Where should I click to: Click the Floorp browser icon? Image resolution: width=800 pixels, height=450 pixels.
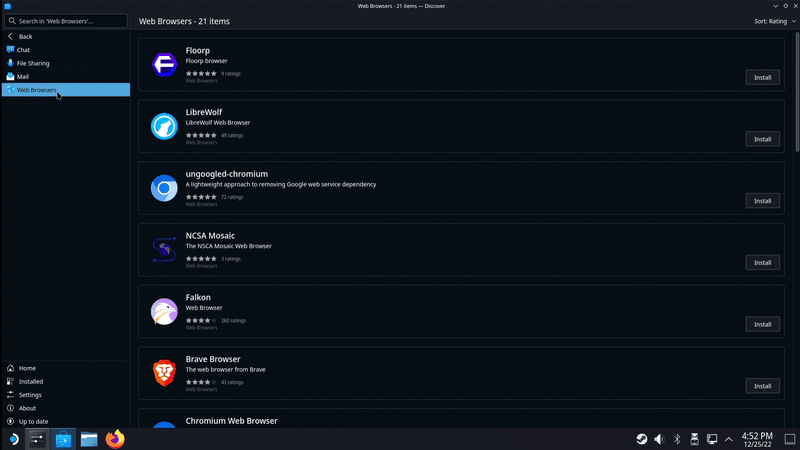click(x=164, y=64)
